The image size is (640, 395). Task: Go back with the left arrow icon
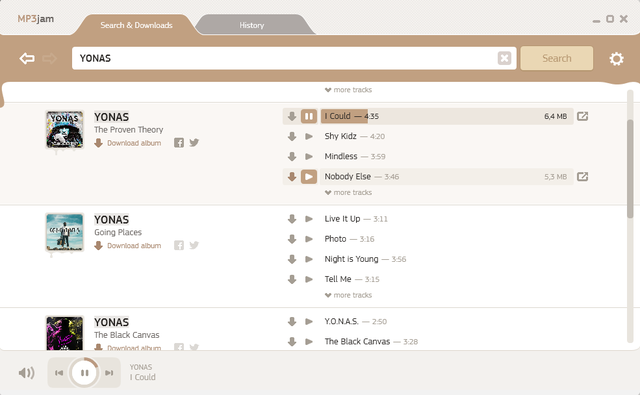click(27, 58)
